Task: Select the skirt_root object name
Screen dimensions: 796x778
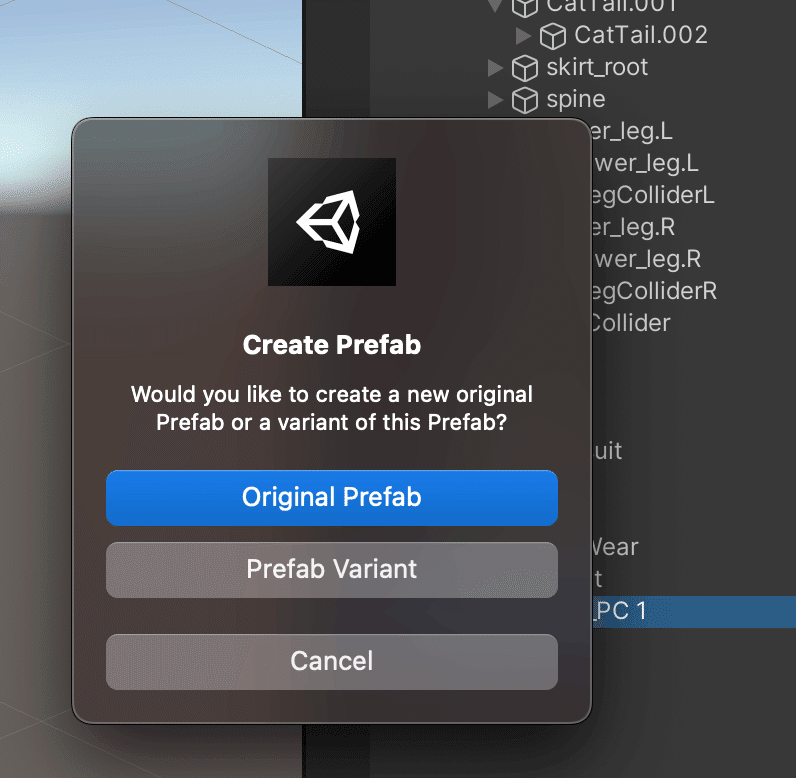Action: (x=597, y=67)
